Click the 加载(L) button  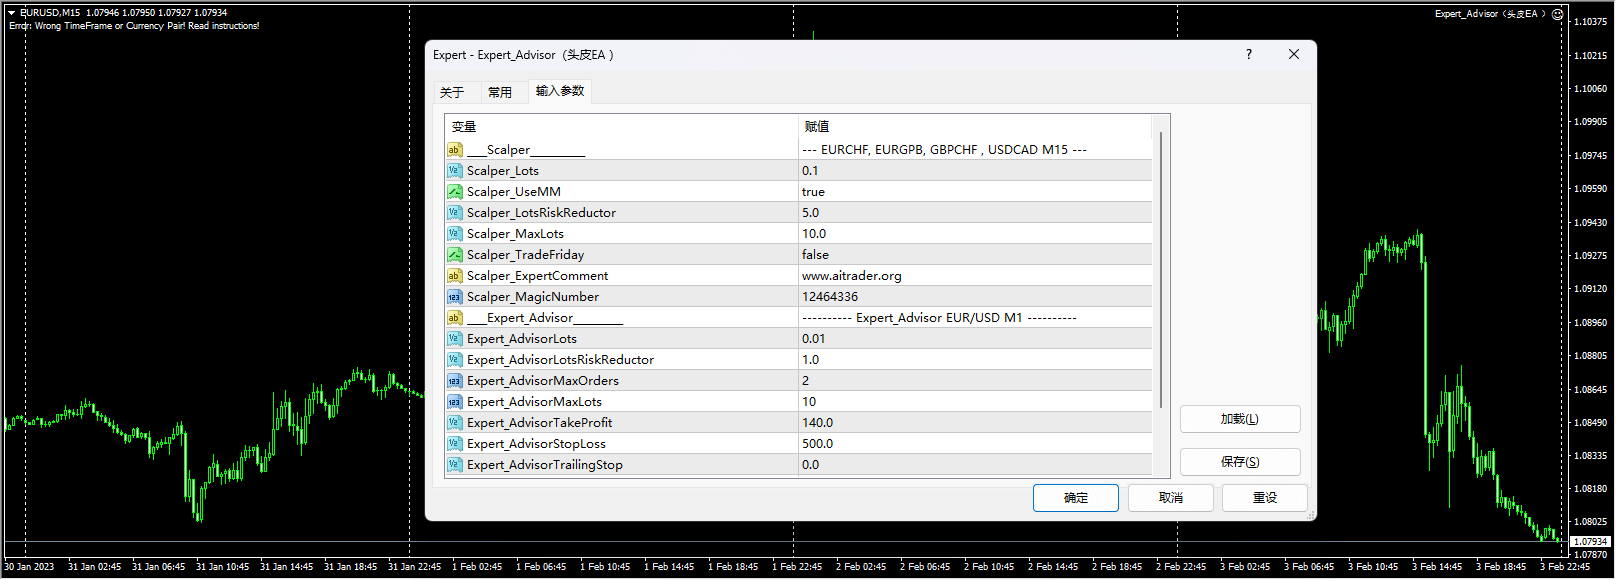[x=1240, y=419]
